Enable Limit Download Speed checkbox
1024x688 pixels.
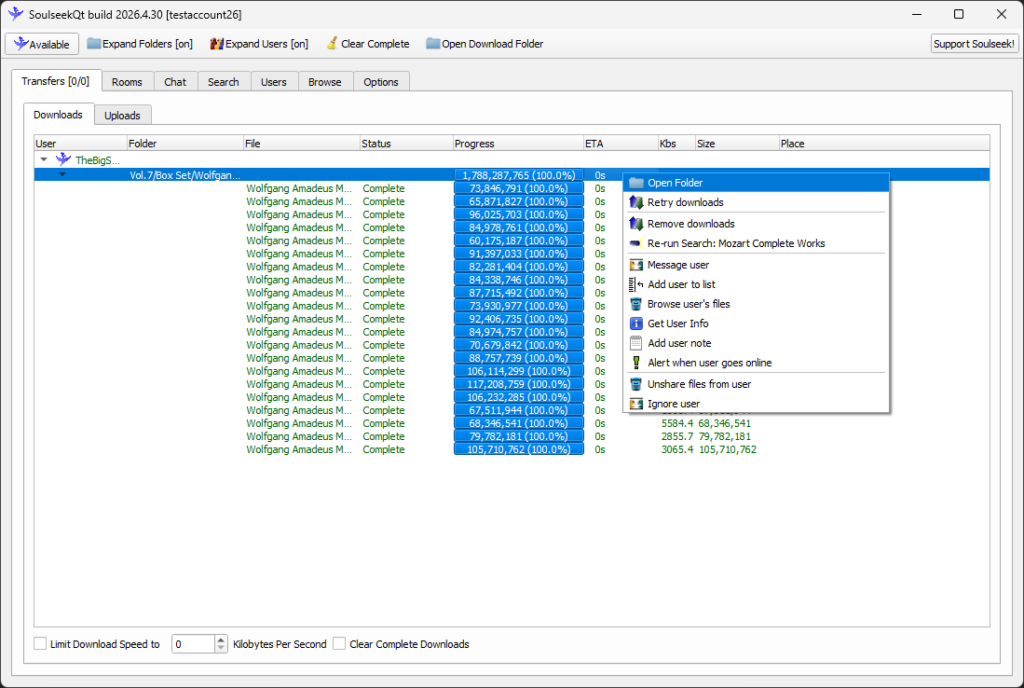40,644
